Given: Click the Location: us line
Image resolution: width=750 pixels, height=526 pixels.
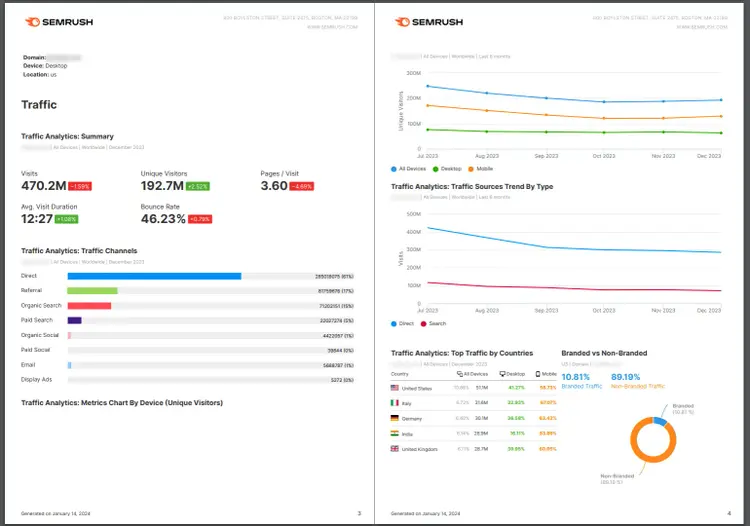Looking at the screenshot, I should tap(40, 75).
